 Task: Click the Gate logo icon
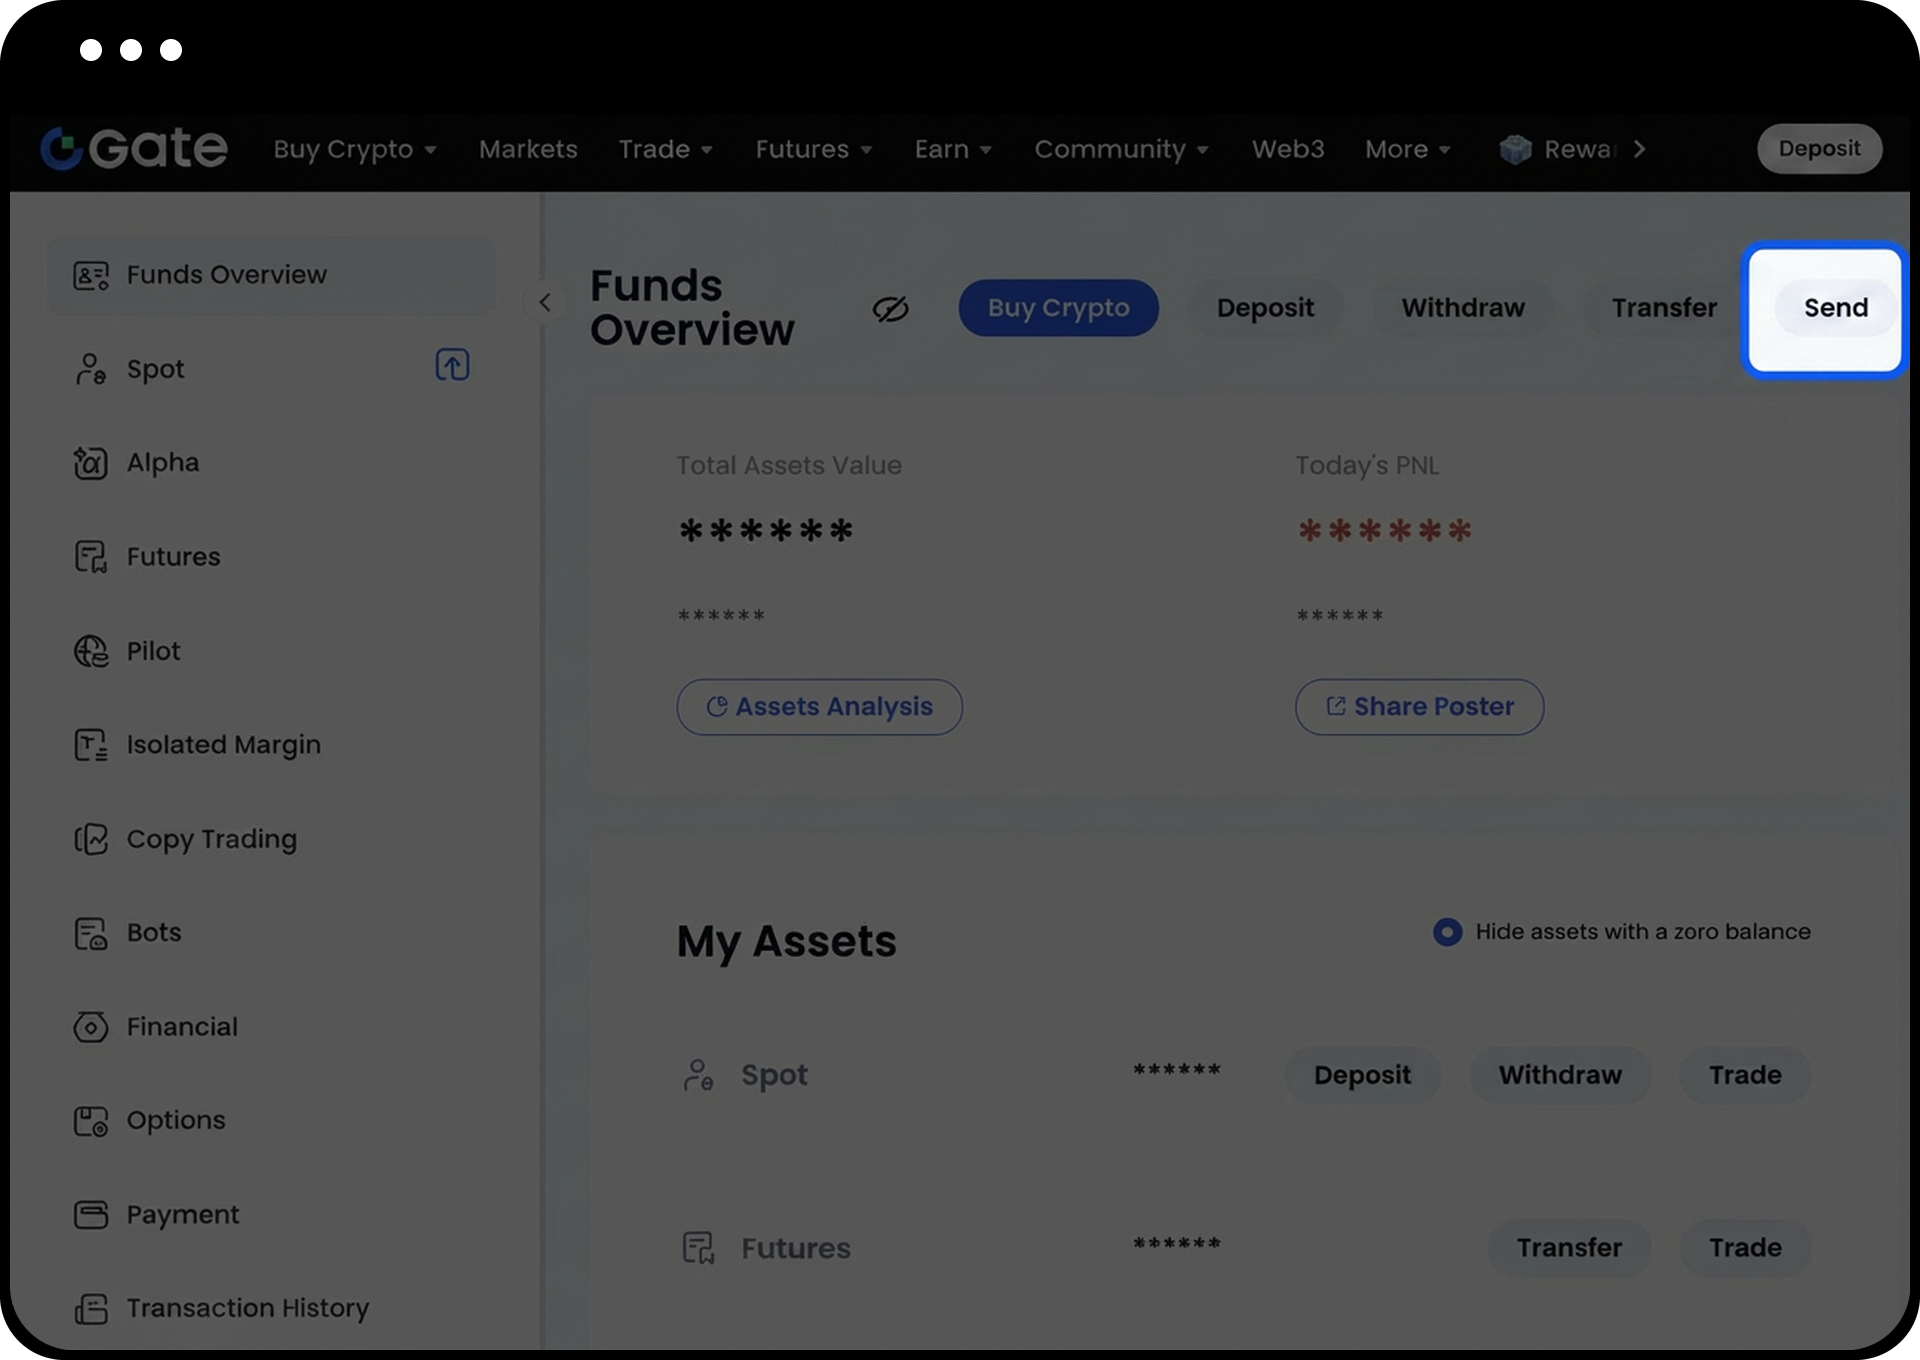click(x=62, y=149)
